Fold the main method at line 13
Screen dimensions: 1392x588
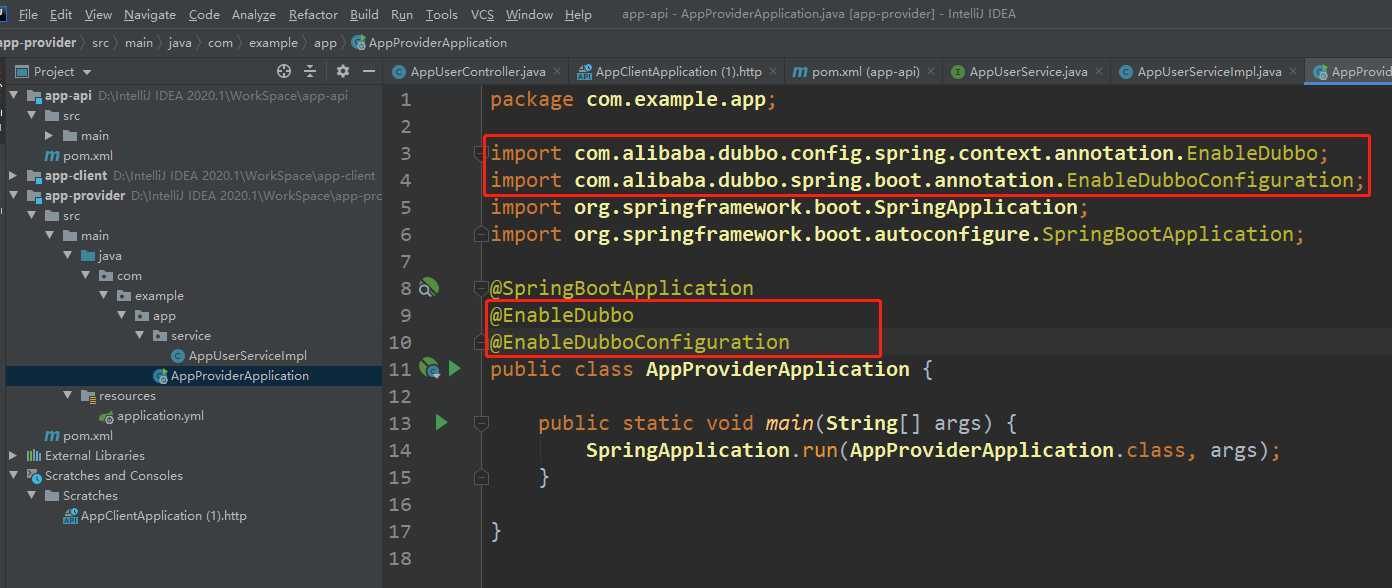click(480, 423)
